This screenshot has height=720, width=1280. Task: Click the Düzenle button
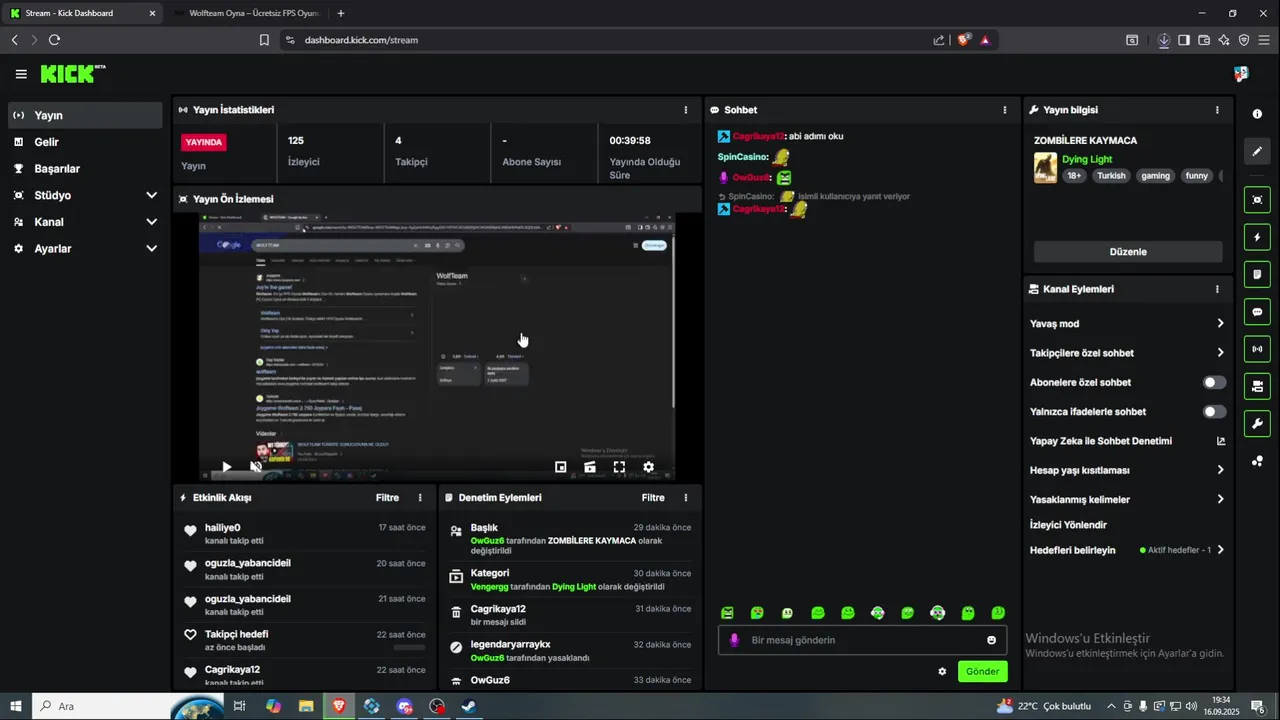[1128, 252]
